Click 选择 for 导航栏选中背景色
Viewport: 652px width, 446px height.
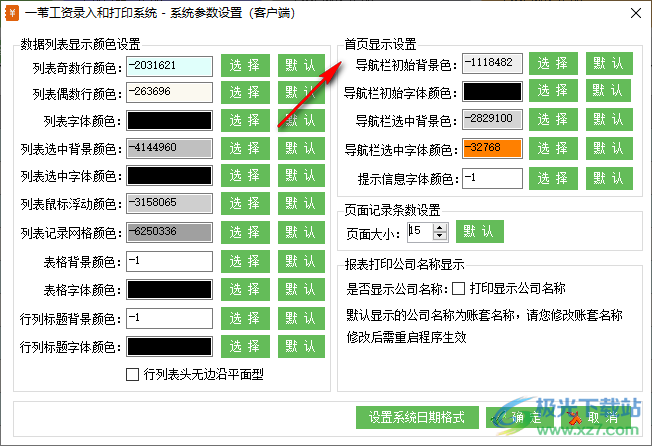coord(553,120)
